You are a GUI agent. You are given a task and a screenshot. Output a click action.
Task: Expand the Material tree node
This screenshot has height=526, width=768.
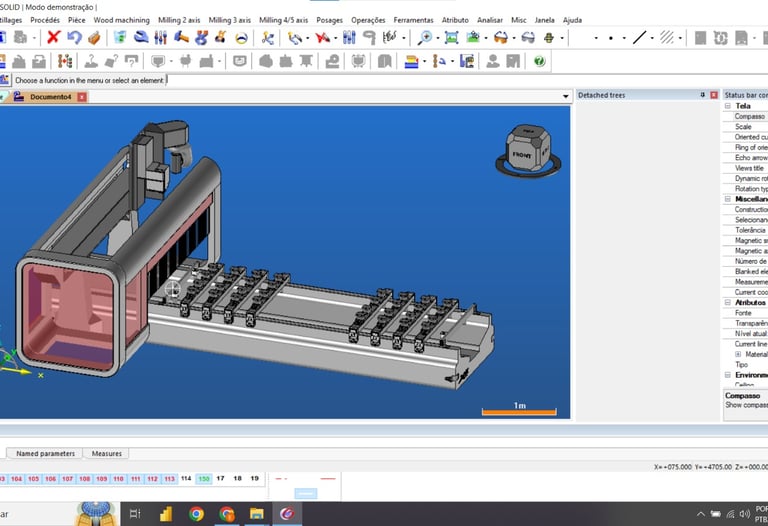[738, 354]
